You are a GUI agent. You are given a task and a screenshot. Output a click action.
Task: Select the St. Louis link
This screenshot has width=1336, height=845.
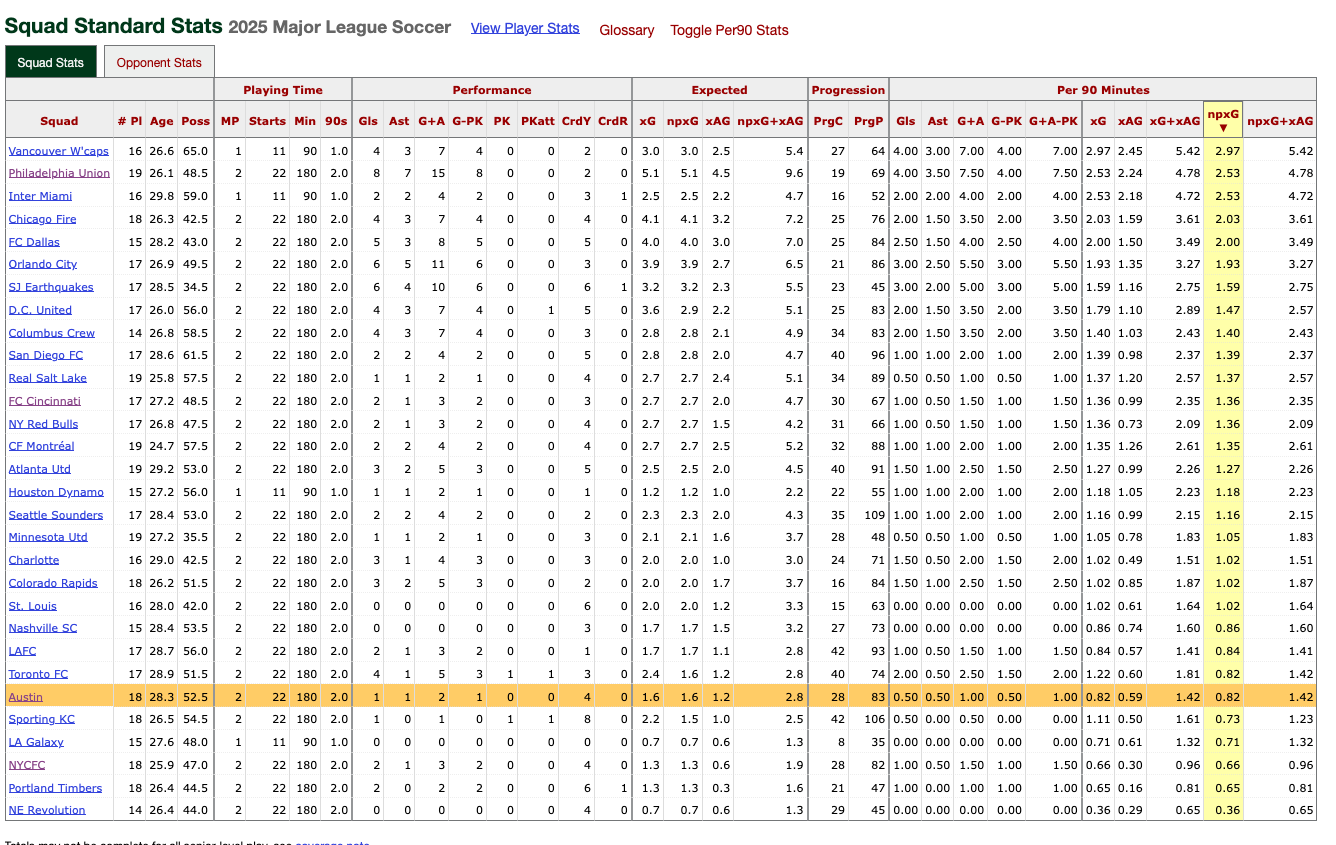click(x=33, y=606)
